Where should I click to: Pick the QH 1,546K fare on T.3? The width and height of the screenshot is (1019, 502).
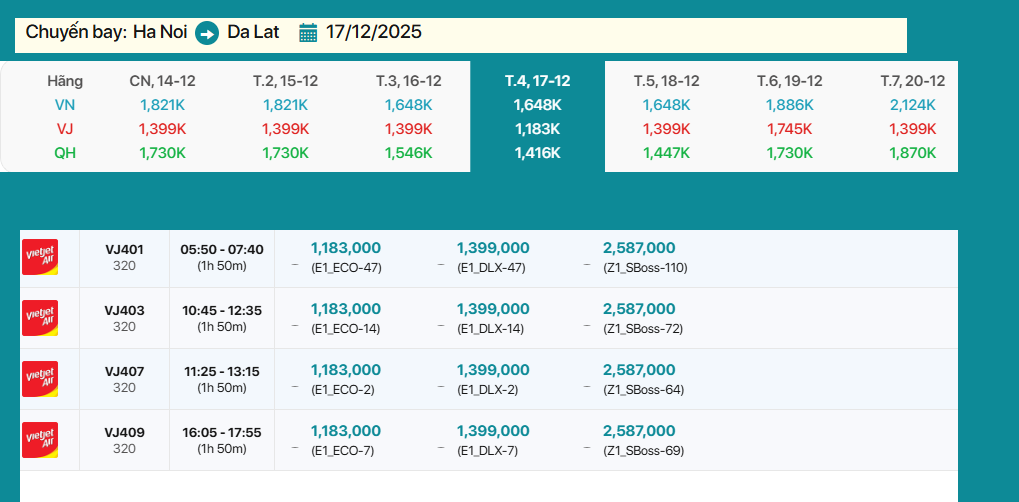pyautogui.click(x=408, y=153)
